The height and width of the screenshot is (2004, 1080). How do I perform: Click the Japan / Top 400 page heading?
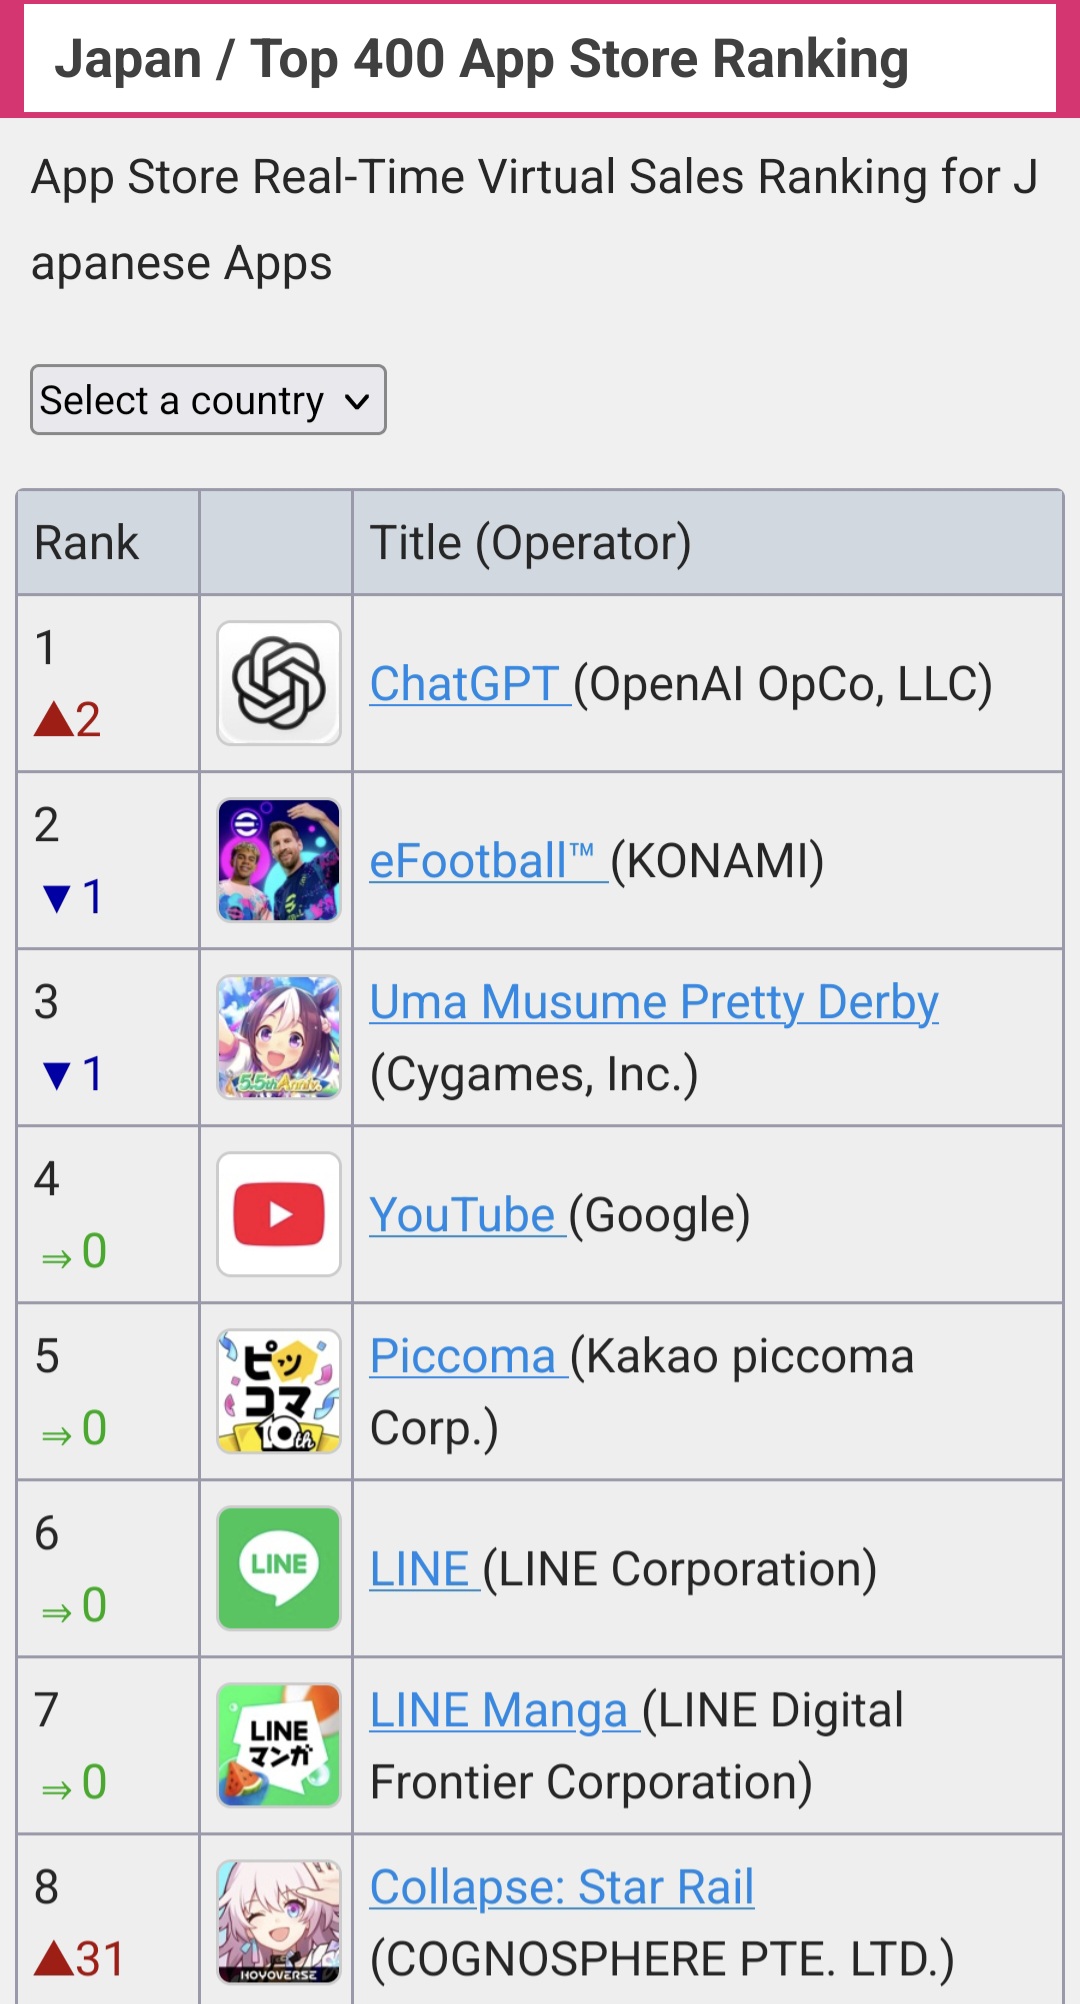click(481, 58)
